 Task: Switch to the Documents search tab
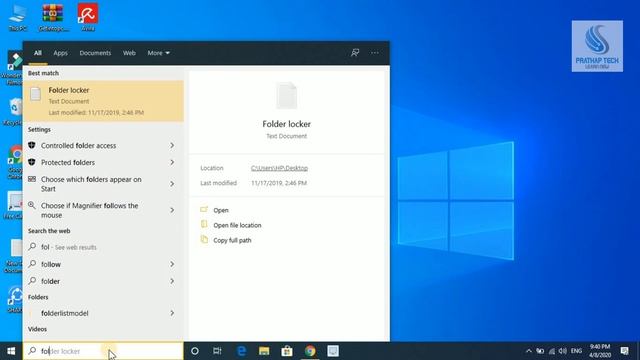95,53
